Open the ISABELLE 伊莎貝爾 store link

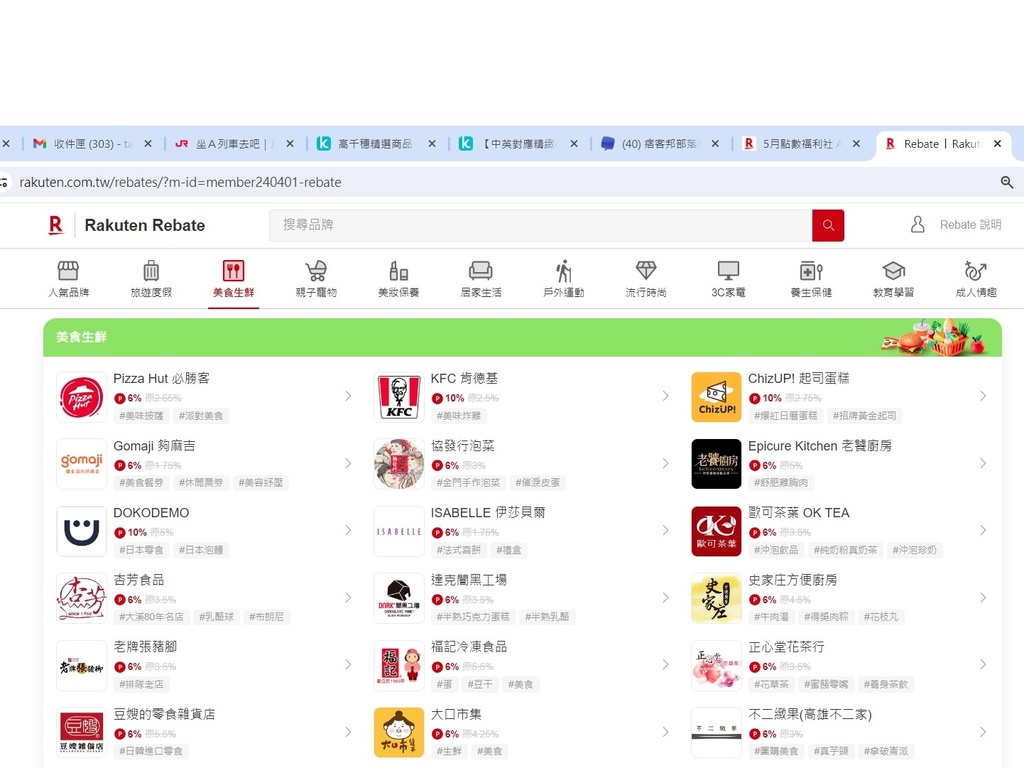click(x=488, y=513)
